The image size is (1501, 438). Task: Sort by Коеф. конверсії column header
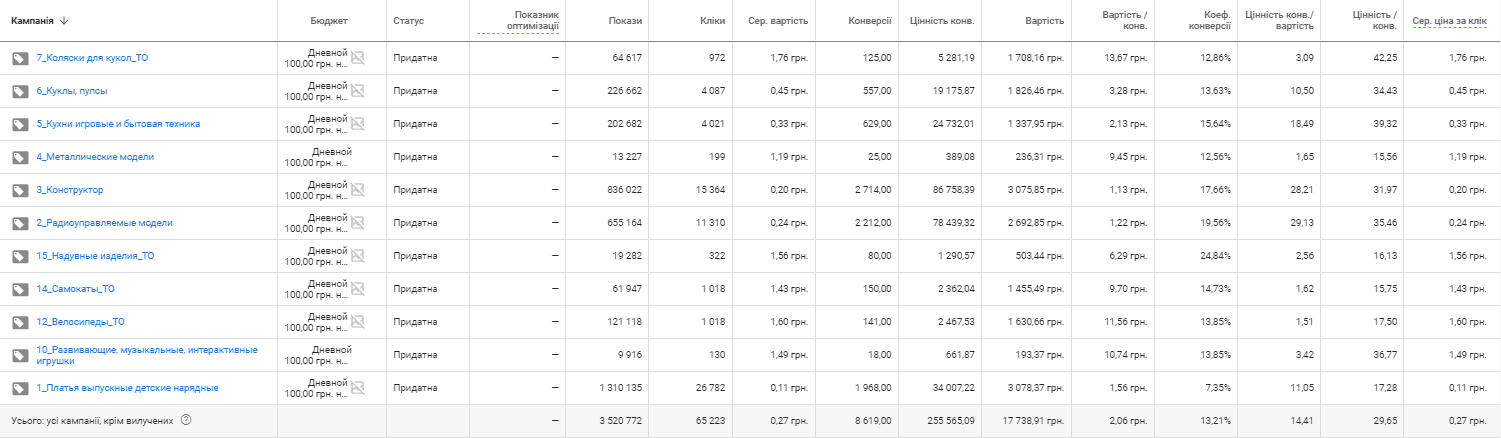point(1208,20)
